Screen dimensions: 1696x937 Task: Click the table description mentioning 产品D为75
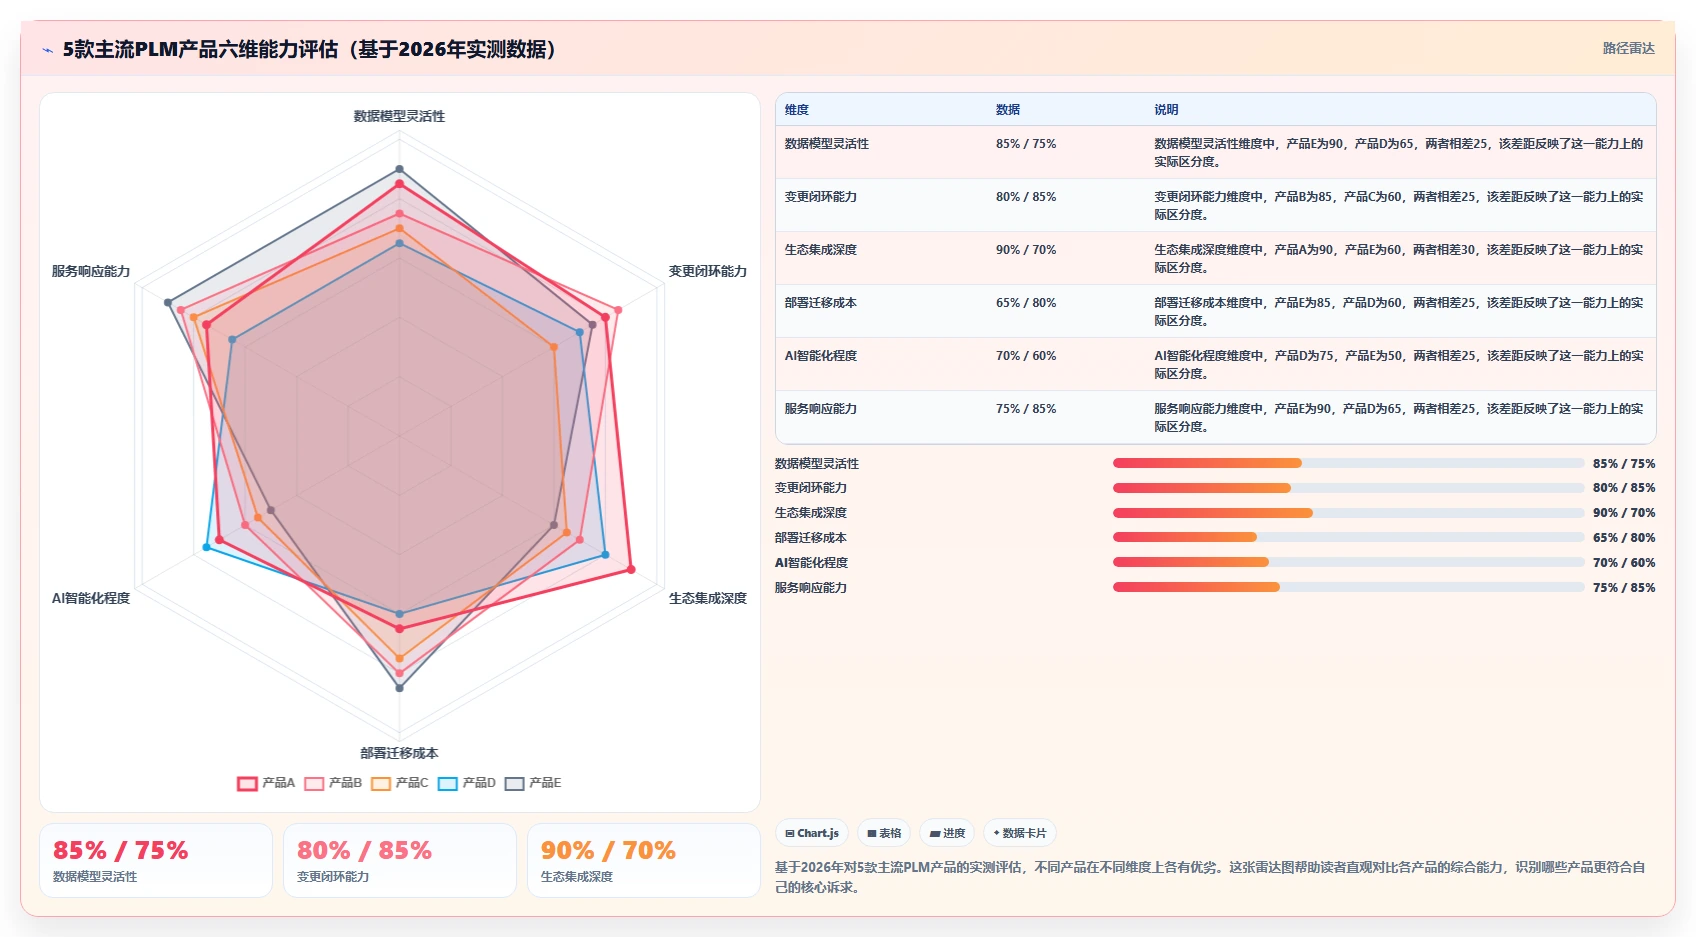coord(1399,365)
